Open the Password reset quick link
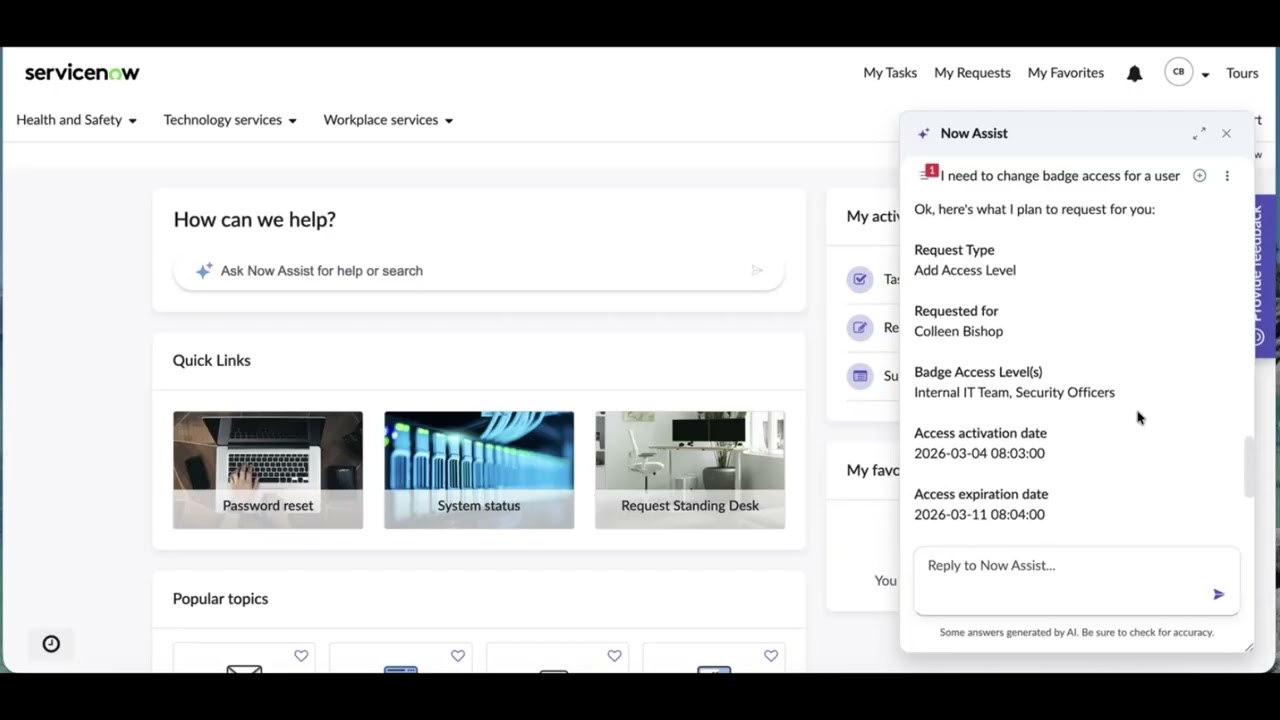The width and height of the screenshot is (1280, 720). [x=268, y=470]
